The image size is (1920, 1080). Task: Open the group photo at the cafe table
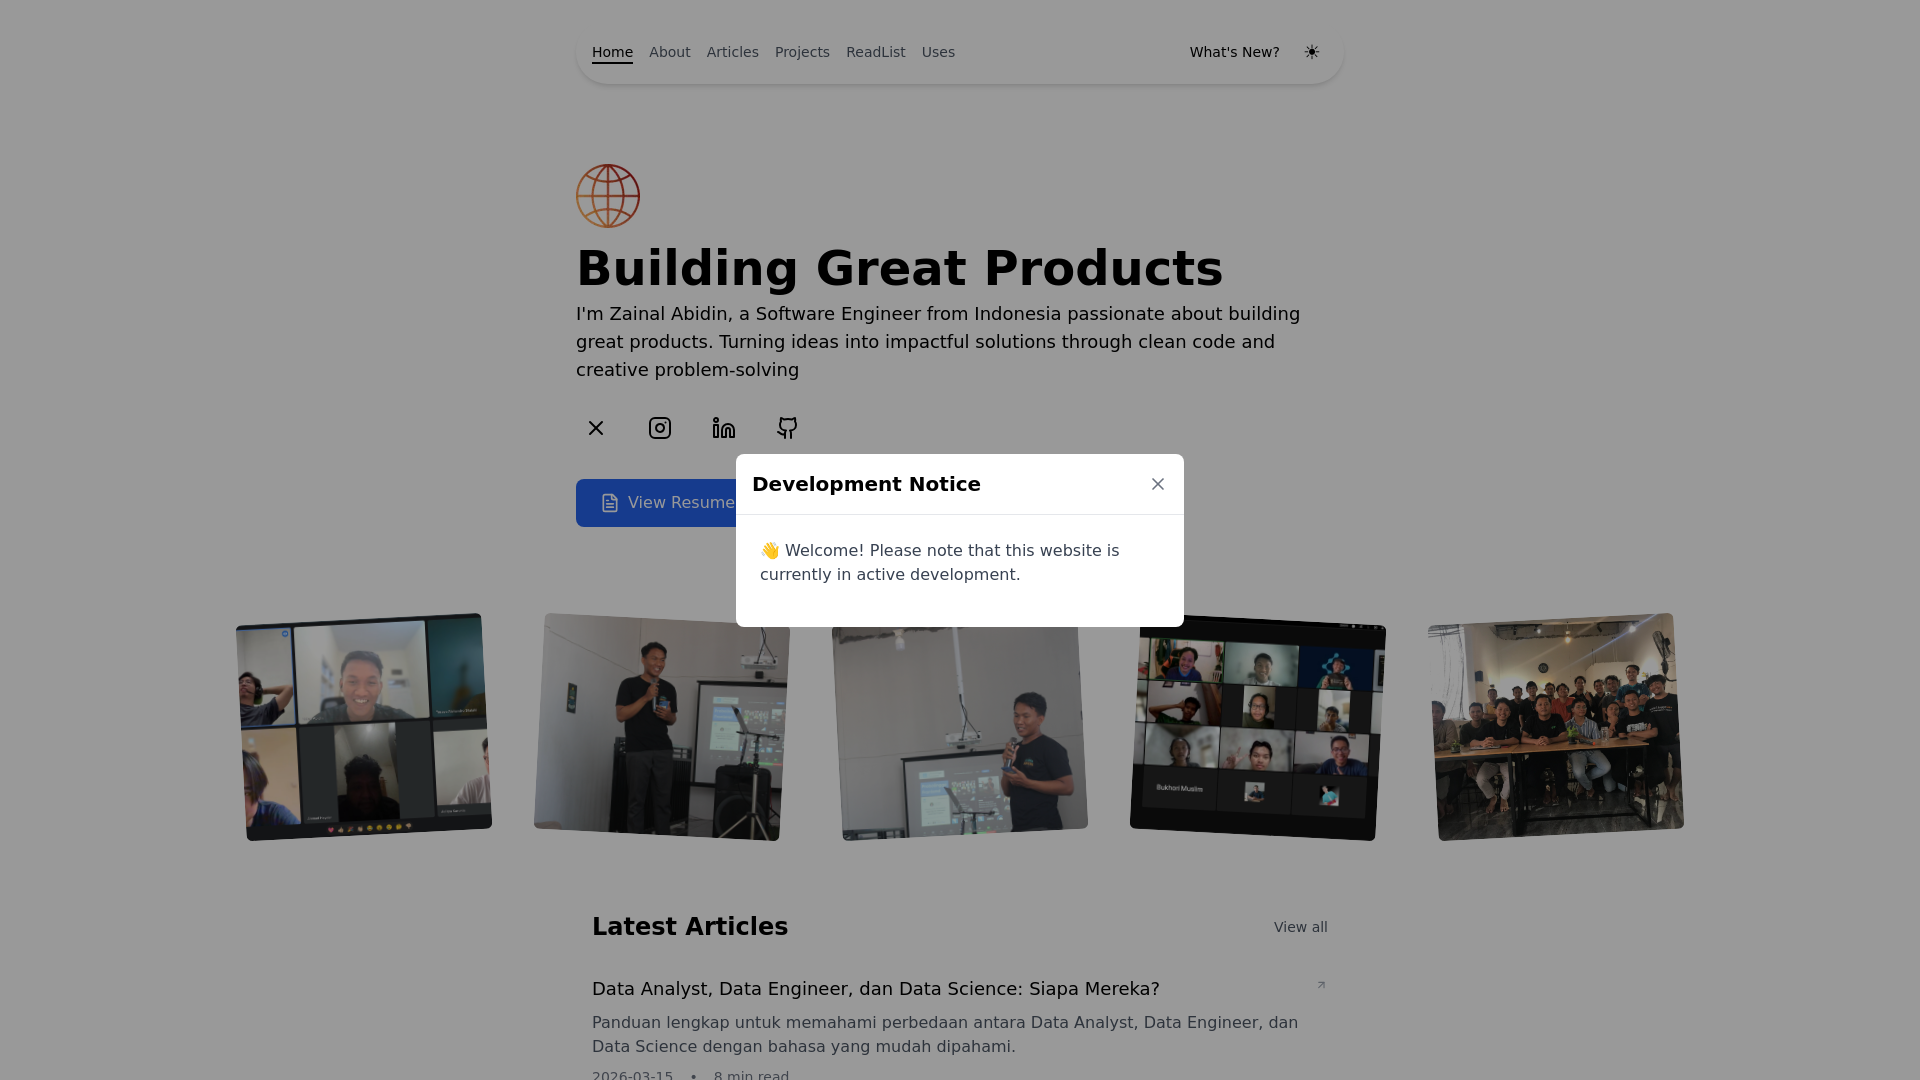click(x=1556, y=727)
